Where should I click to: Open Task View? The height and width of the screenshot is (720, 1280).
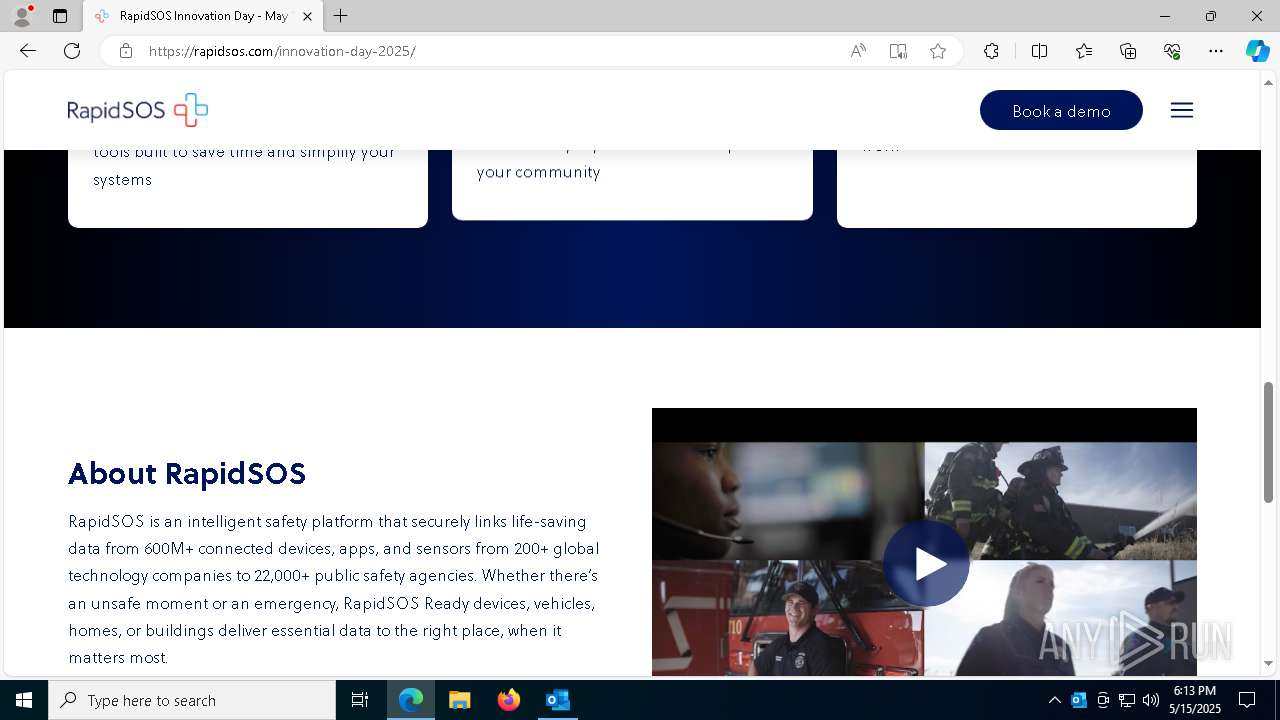click(x=360, y=700)
